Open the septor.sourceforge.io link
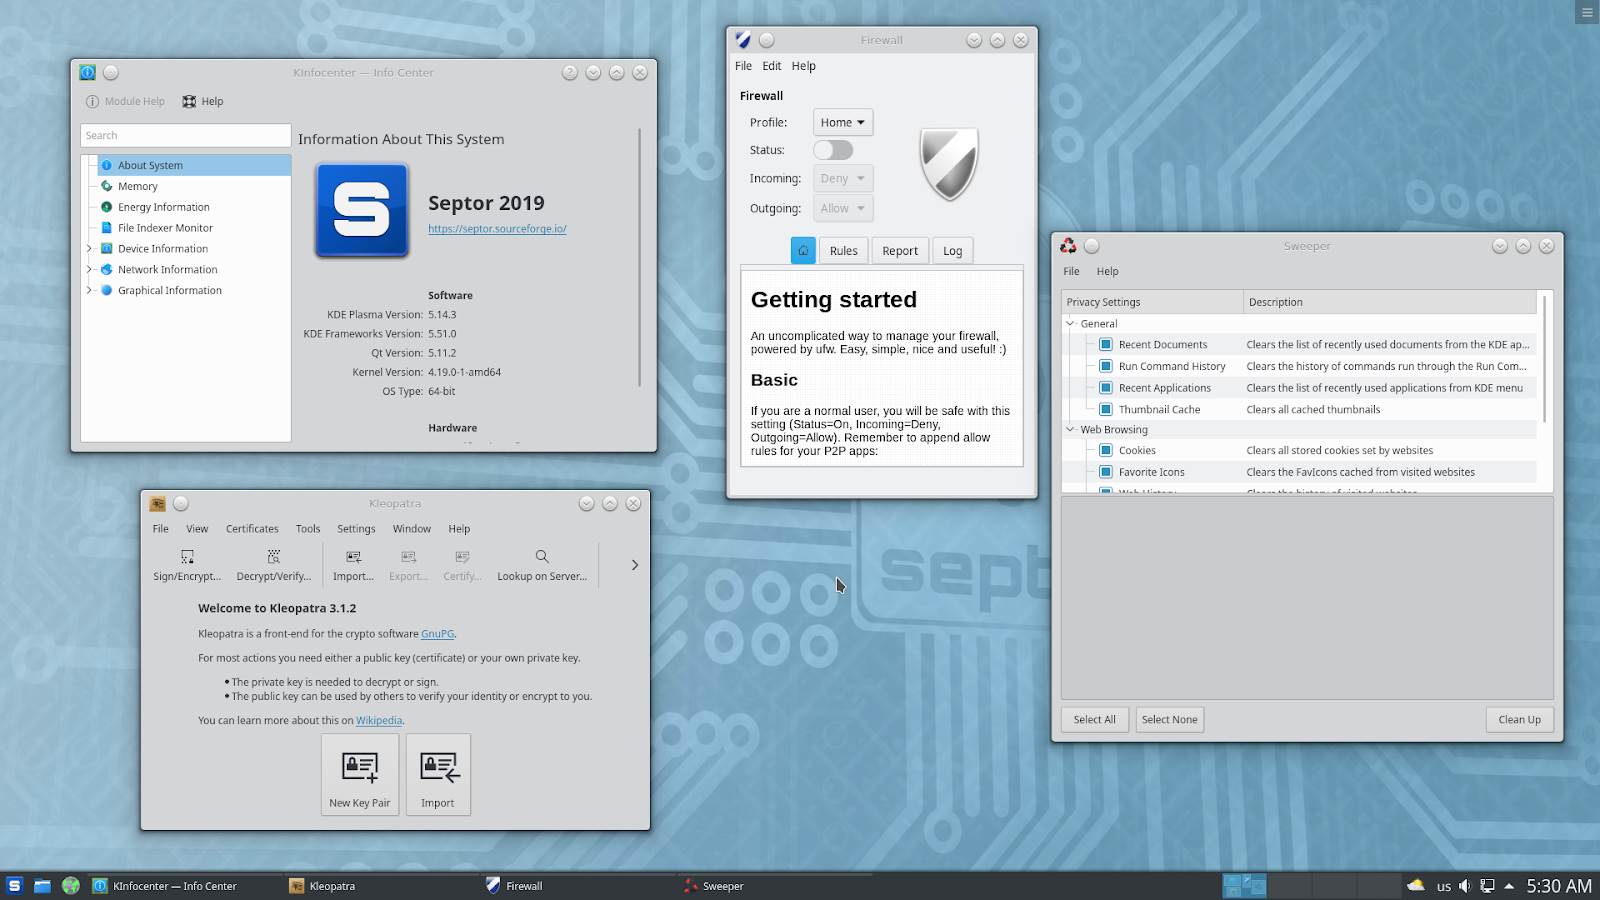This screenshot has height=900, width=1600. (x=497, y=229)
